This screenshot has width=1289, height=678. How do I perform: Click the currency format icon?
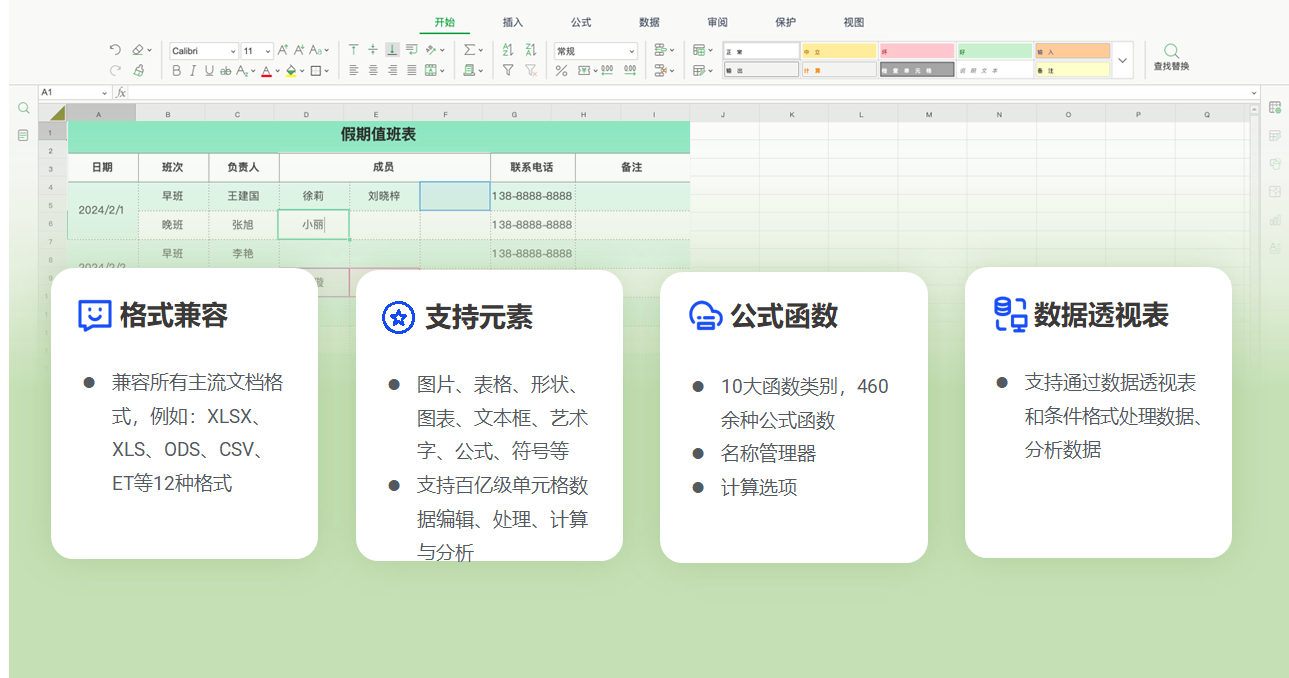click(x=585, y=70)
